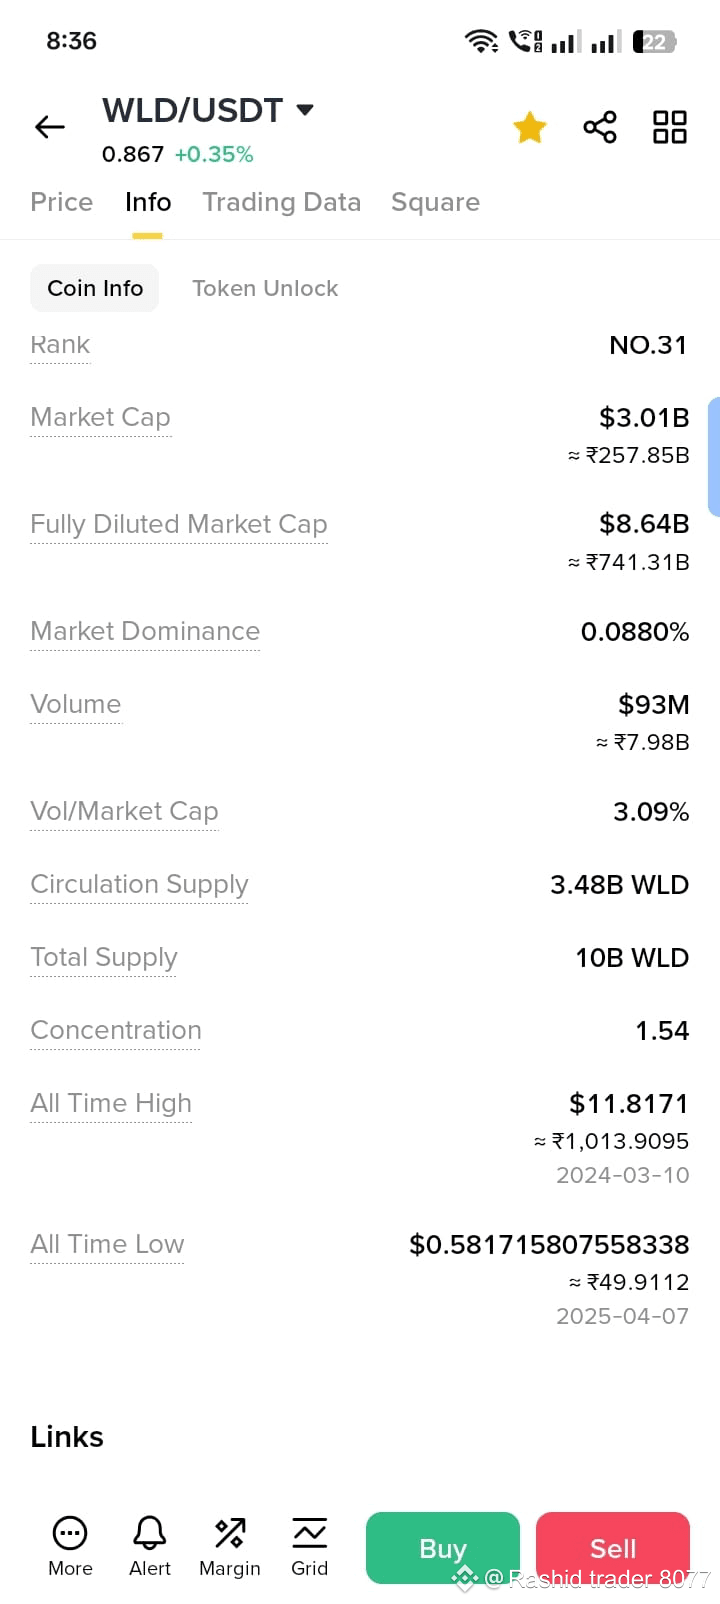This screenshot has width=720, height=1604.
Task: Open the Square tab
Action: click(x=435, y=202)
